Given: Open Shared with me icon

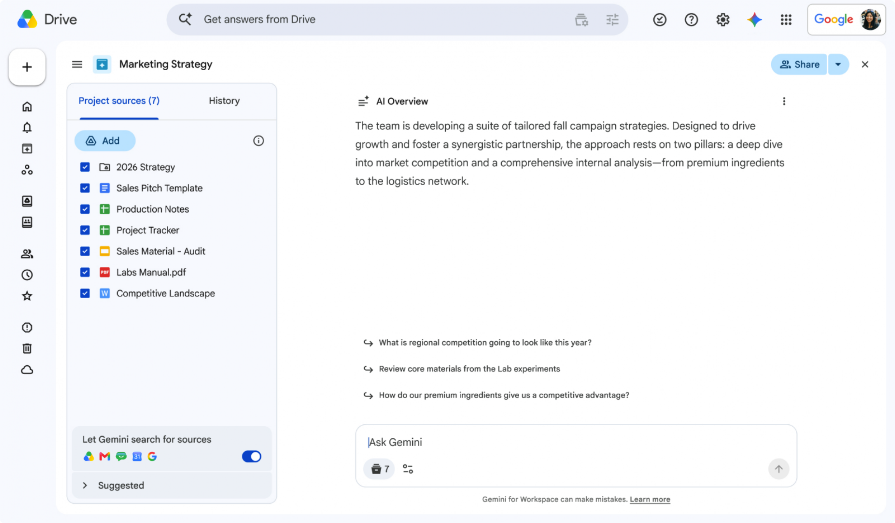Looking at the screenshot, I should pos(27,254).
